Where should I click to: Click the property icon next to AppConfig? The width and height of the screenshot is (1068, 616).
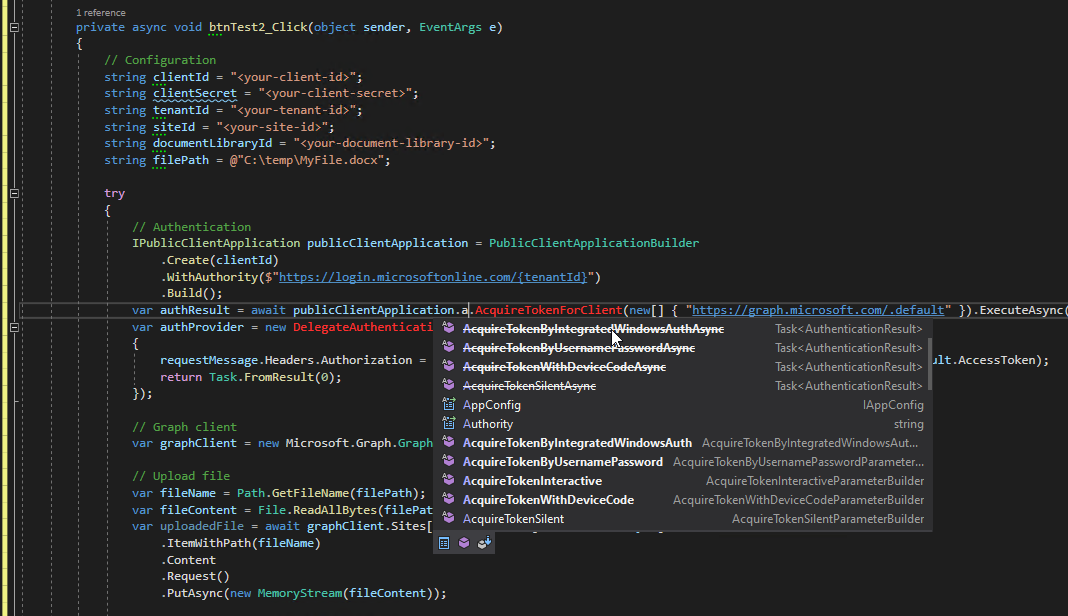(447, 404)
